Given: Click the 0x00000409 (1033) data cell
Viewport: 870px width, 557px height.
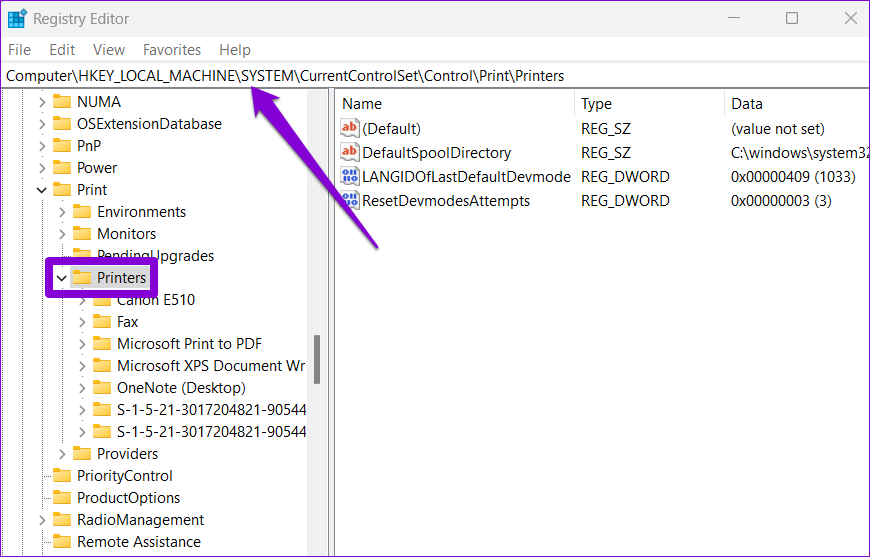Looking at the screenshot, I should pyautogui.click(x=793, y=176).
